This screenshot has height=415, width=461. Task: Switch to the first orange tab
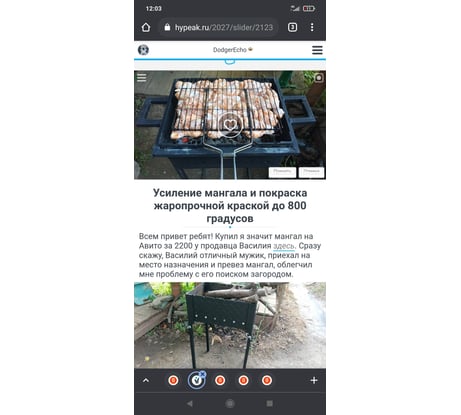pos(173,380)
